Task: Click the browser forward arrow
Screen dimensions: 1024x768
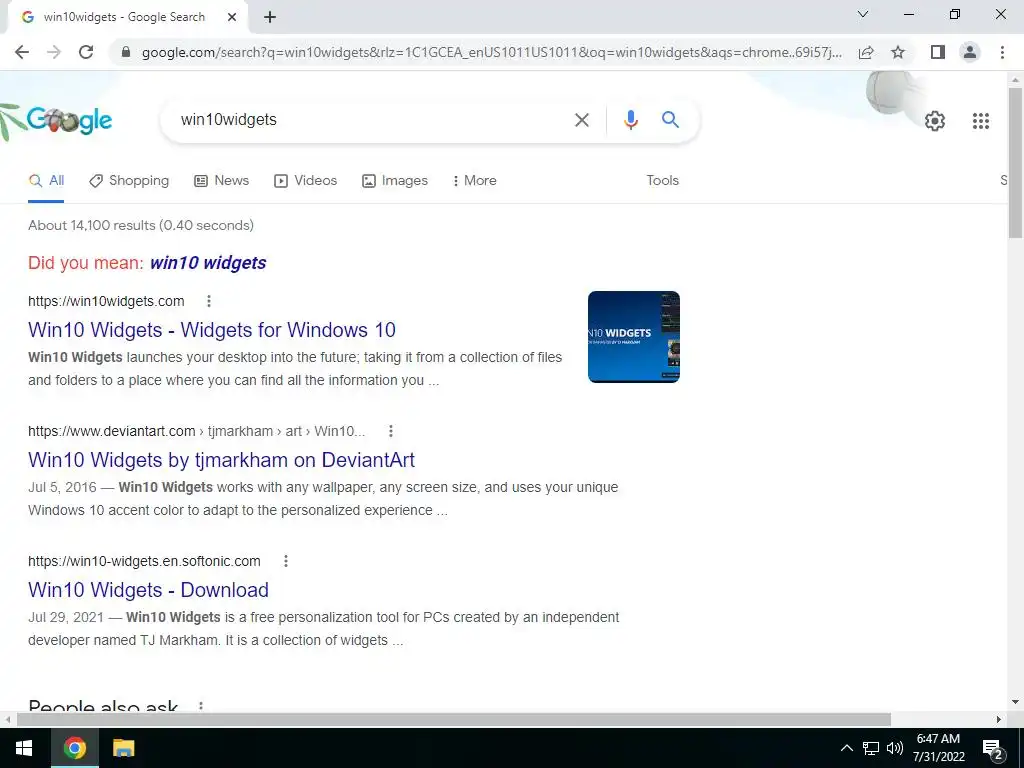Action: [x=54, y=52]
